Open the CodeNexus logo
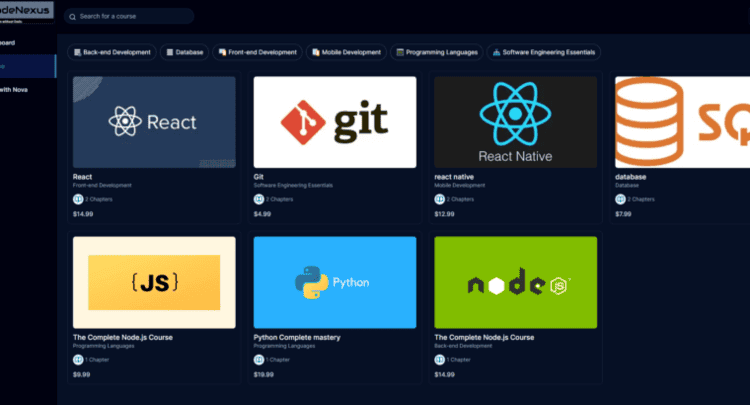This screenshot has height=405, width=750. (26, 11)
